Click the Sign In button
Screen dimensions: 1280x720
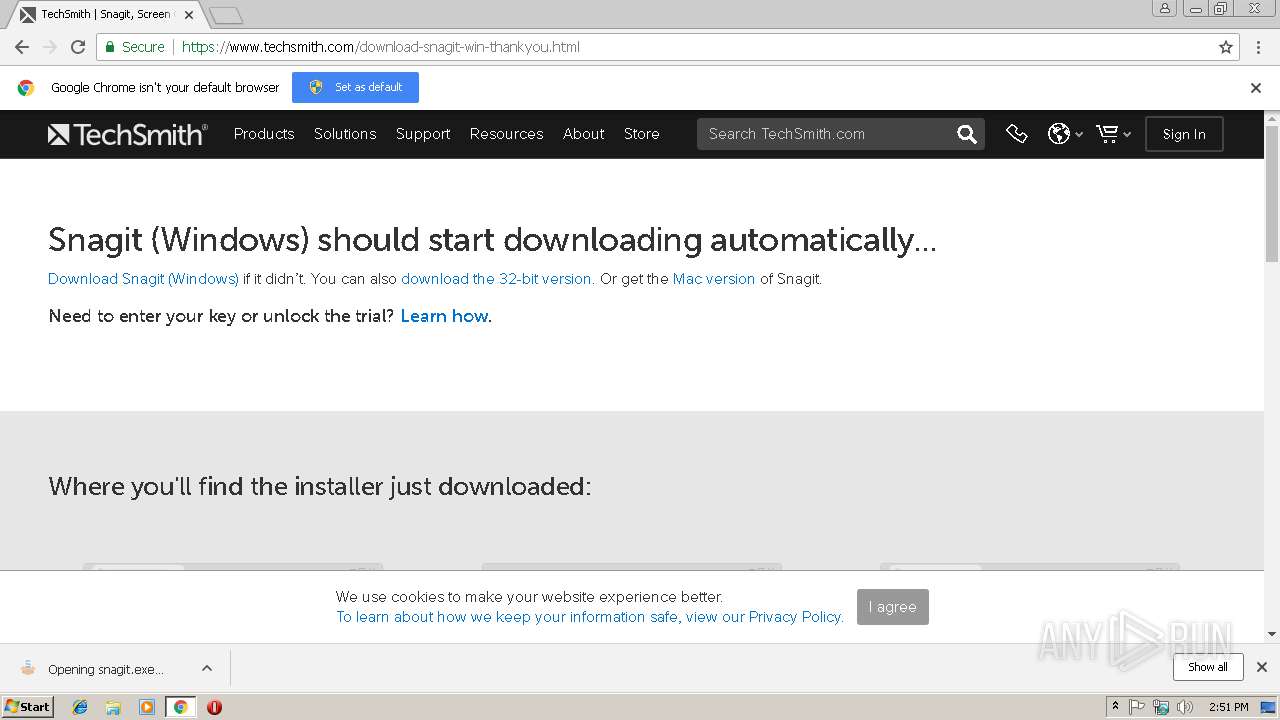[x=1184, y=134]
